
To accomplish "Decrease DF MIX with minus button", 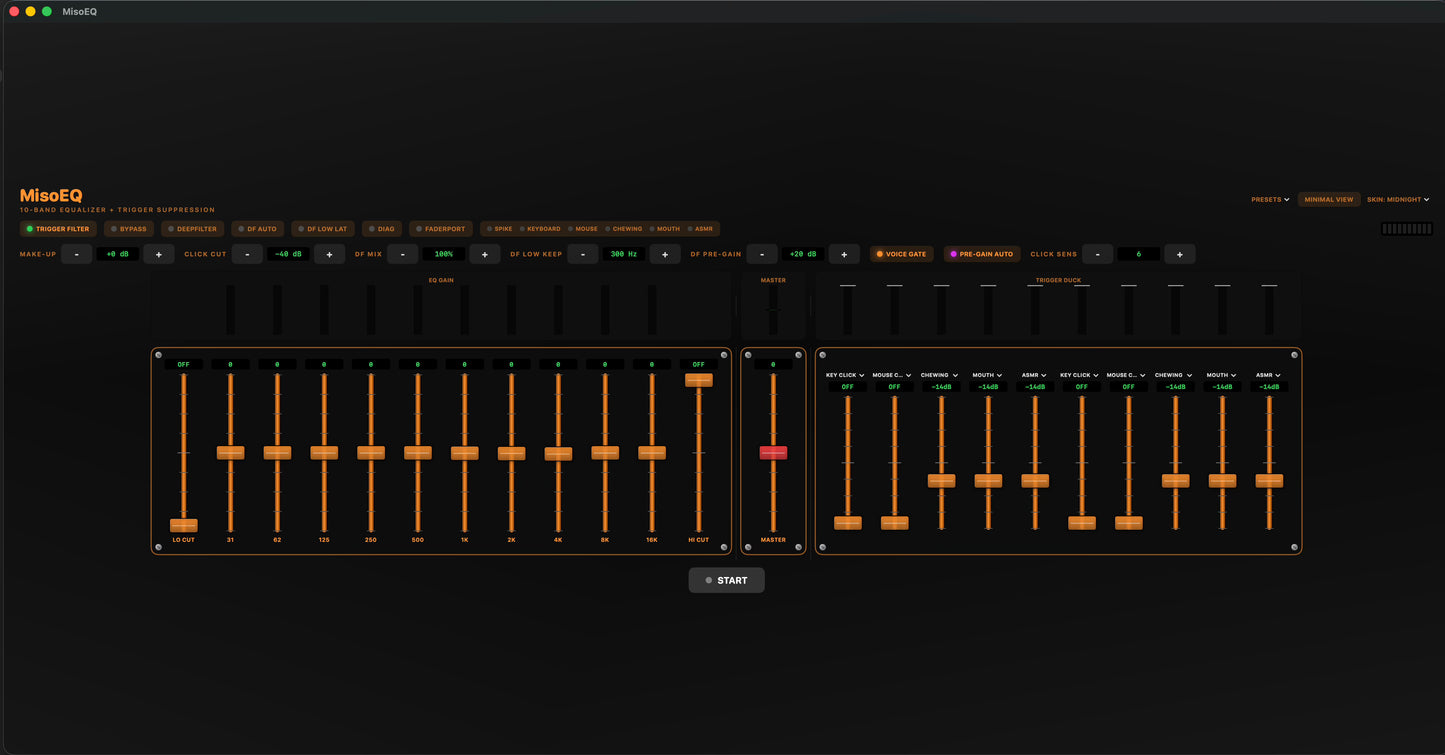I will 403,254.
